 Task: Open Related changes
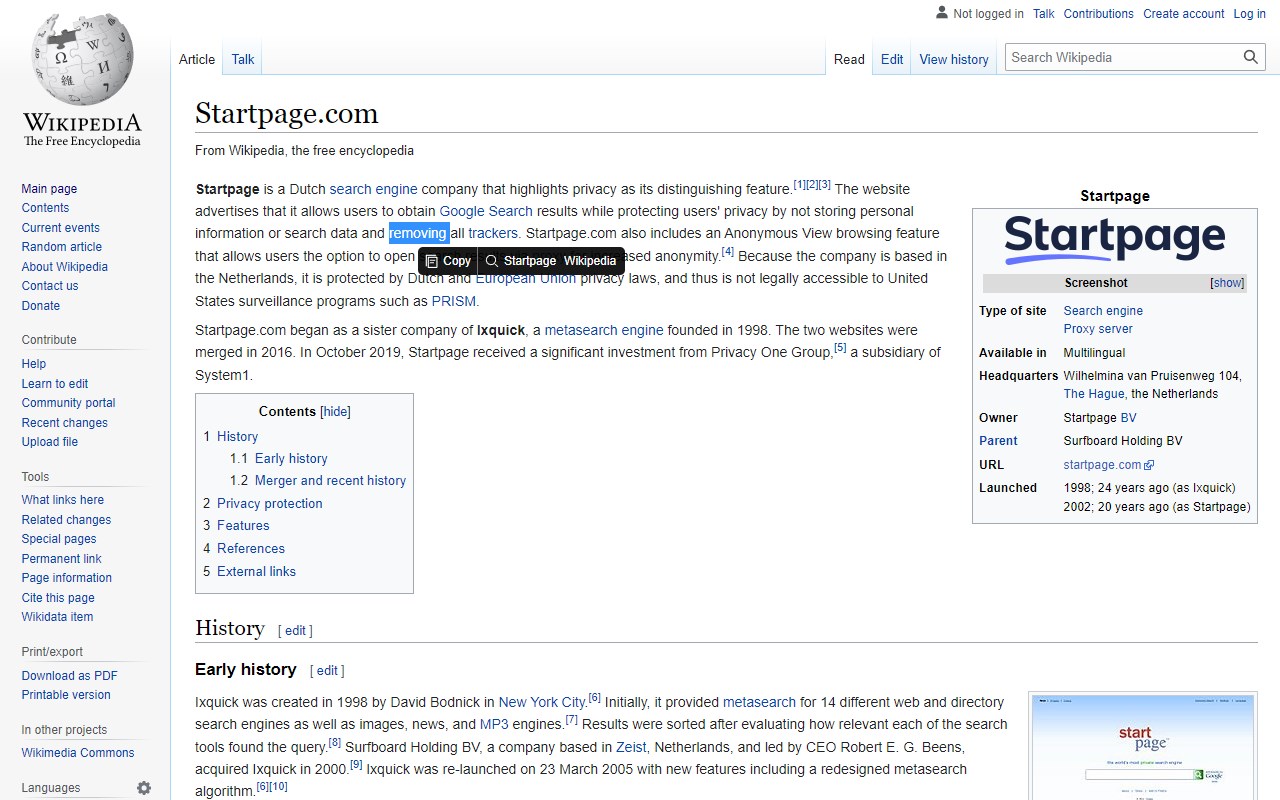tap(66, 520)
